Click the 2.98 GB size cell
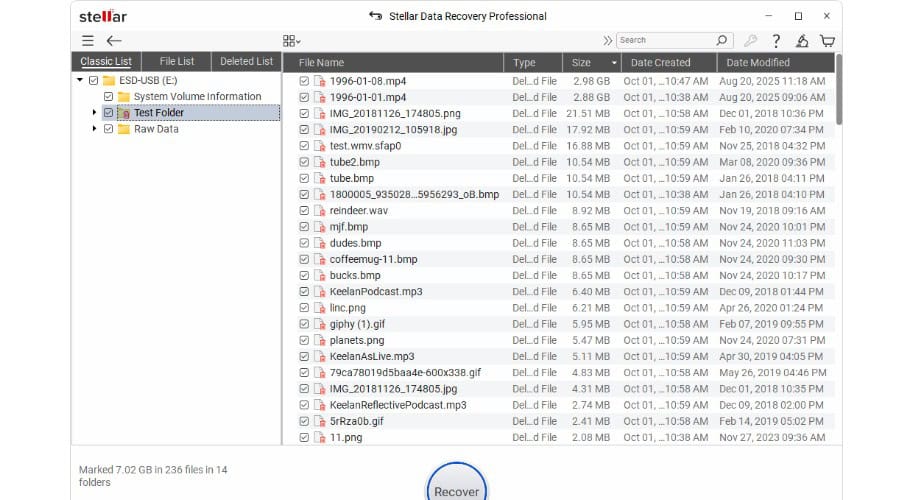 click(x=591, y=81)
